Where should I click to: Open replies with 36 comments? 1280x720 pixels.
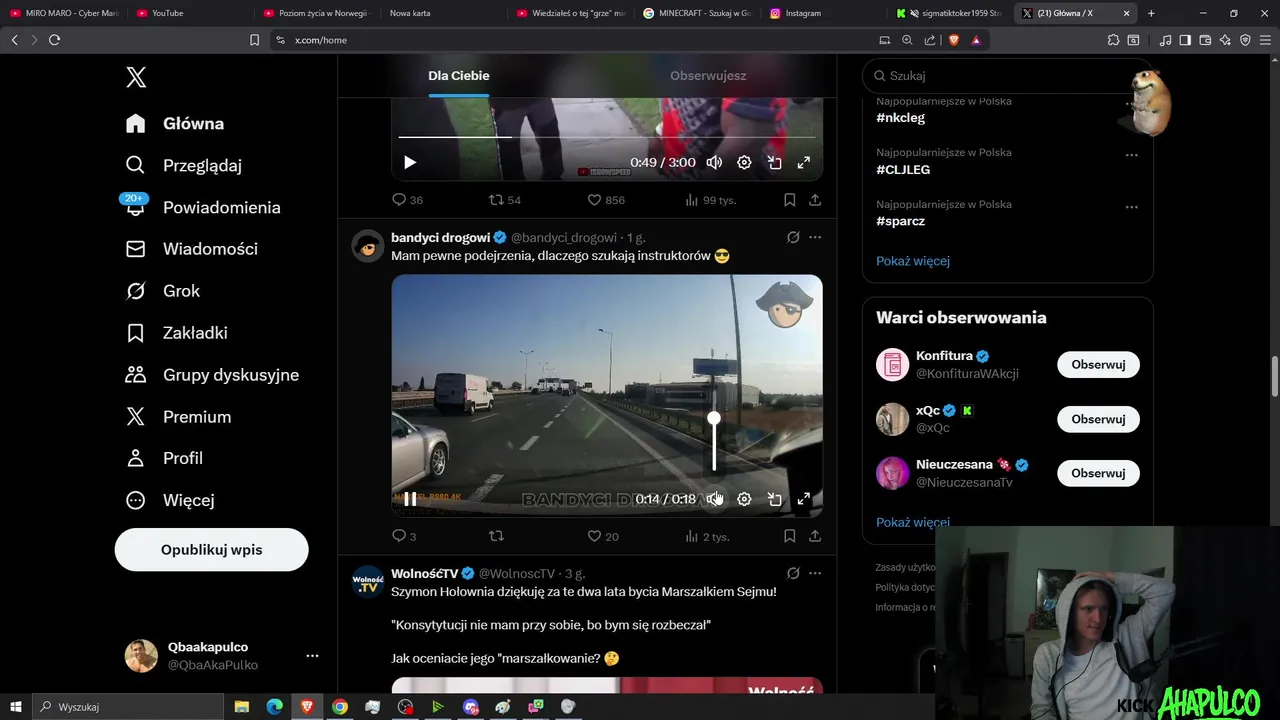point(407,200)
